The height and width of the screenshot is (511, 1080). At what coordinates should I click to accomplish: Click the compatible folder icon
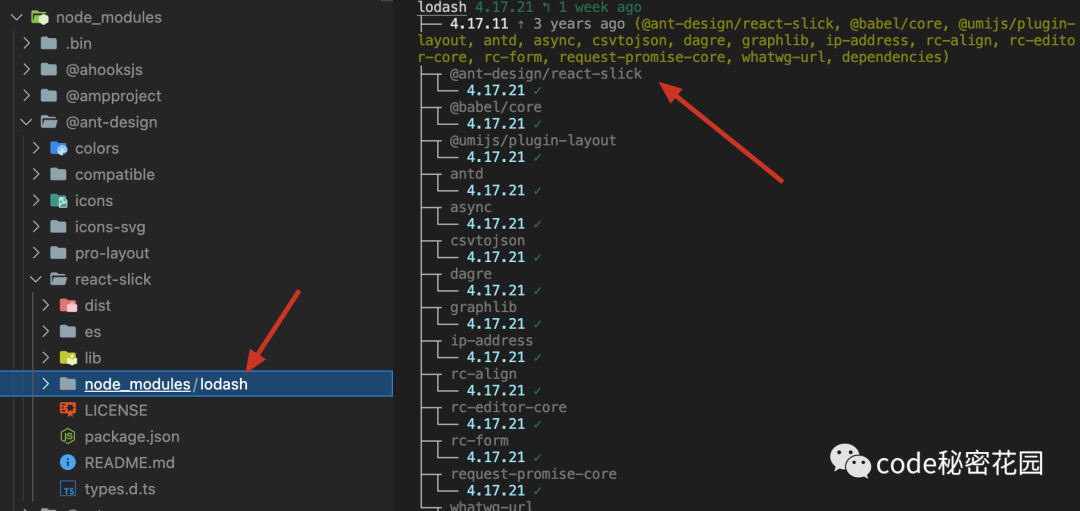tap(58, 174)
